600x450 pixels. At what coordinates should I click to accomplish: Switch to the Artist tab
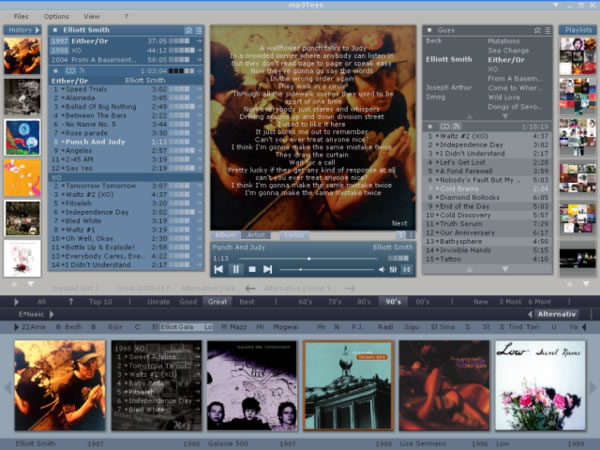point(256,235)
